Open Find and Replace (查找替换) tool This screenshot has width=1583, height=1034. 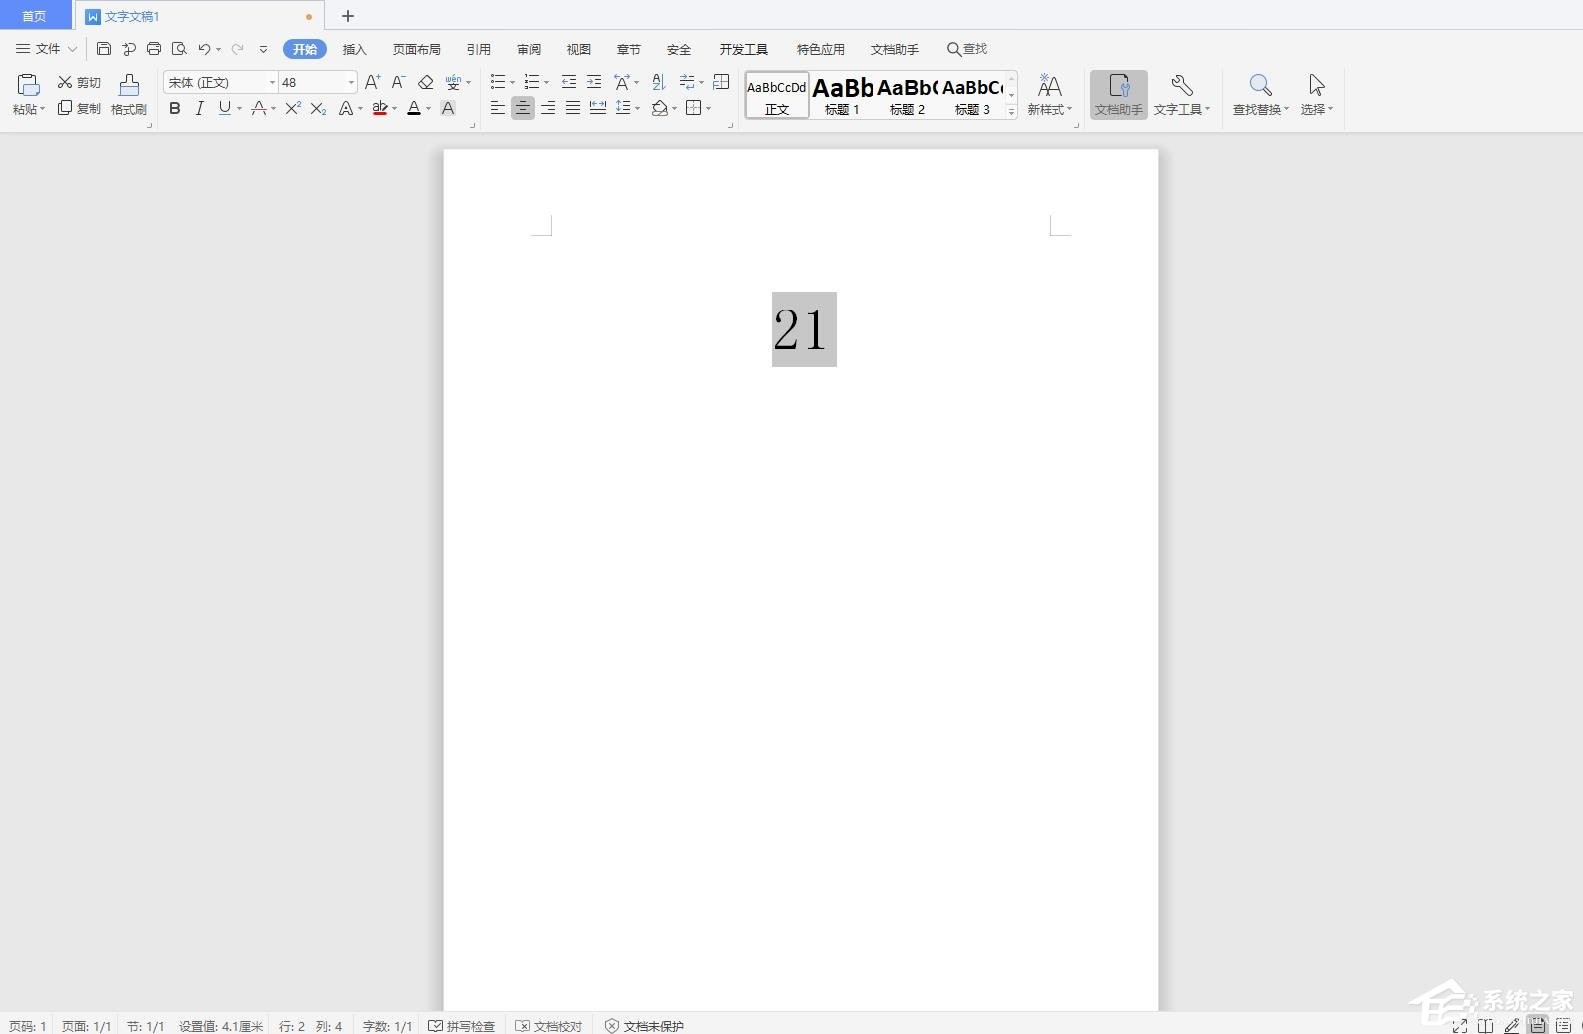point(1260,95)
